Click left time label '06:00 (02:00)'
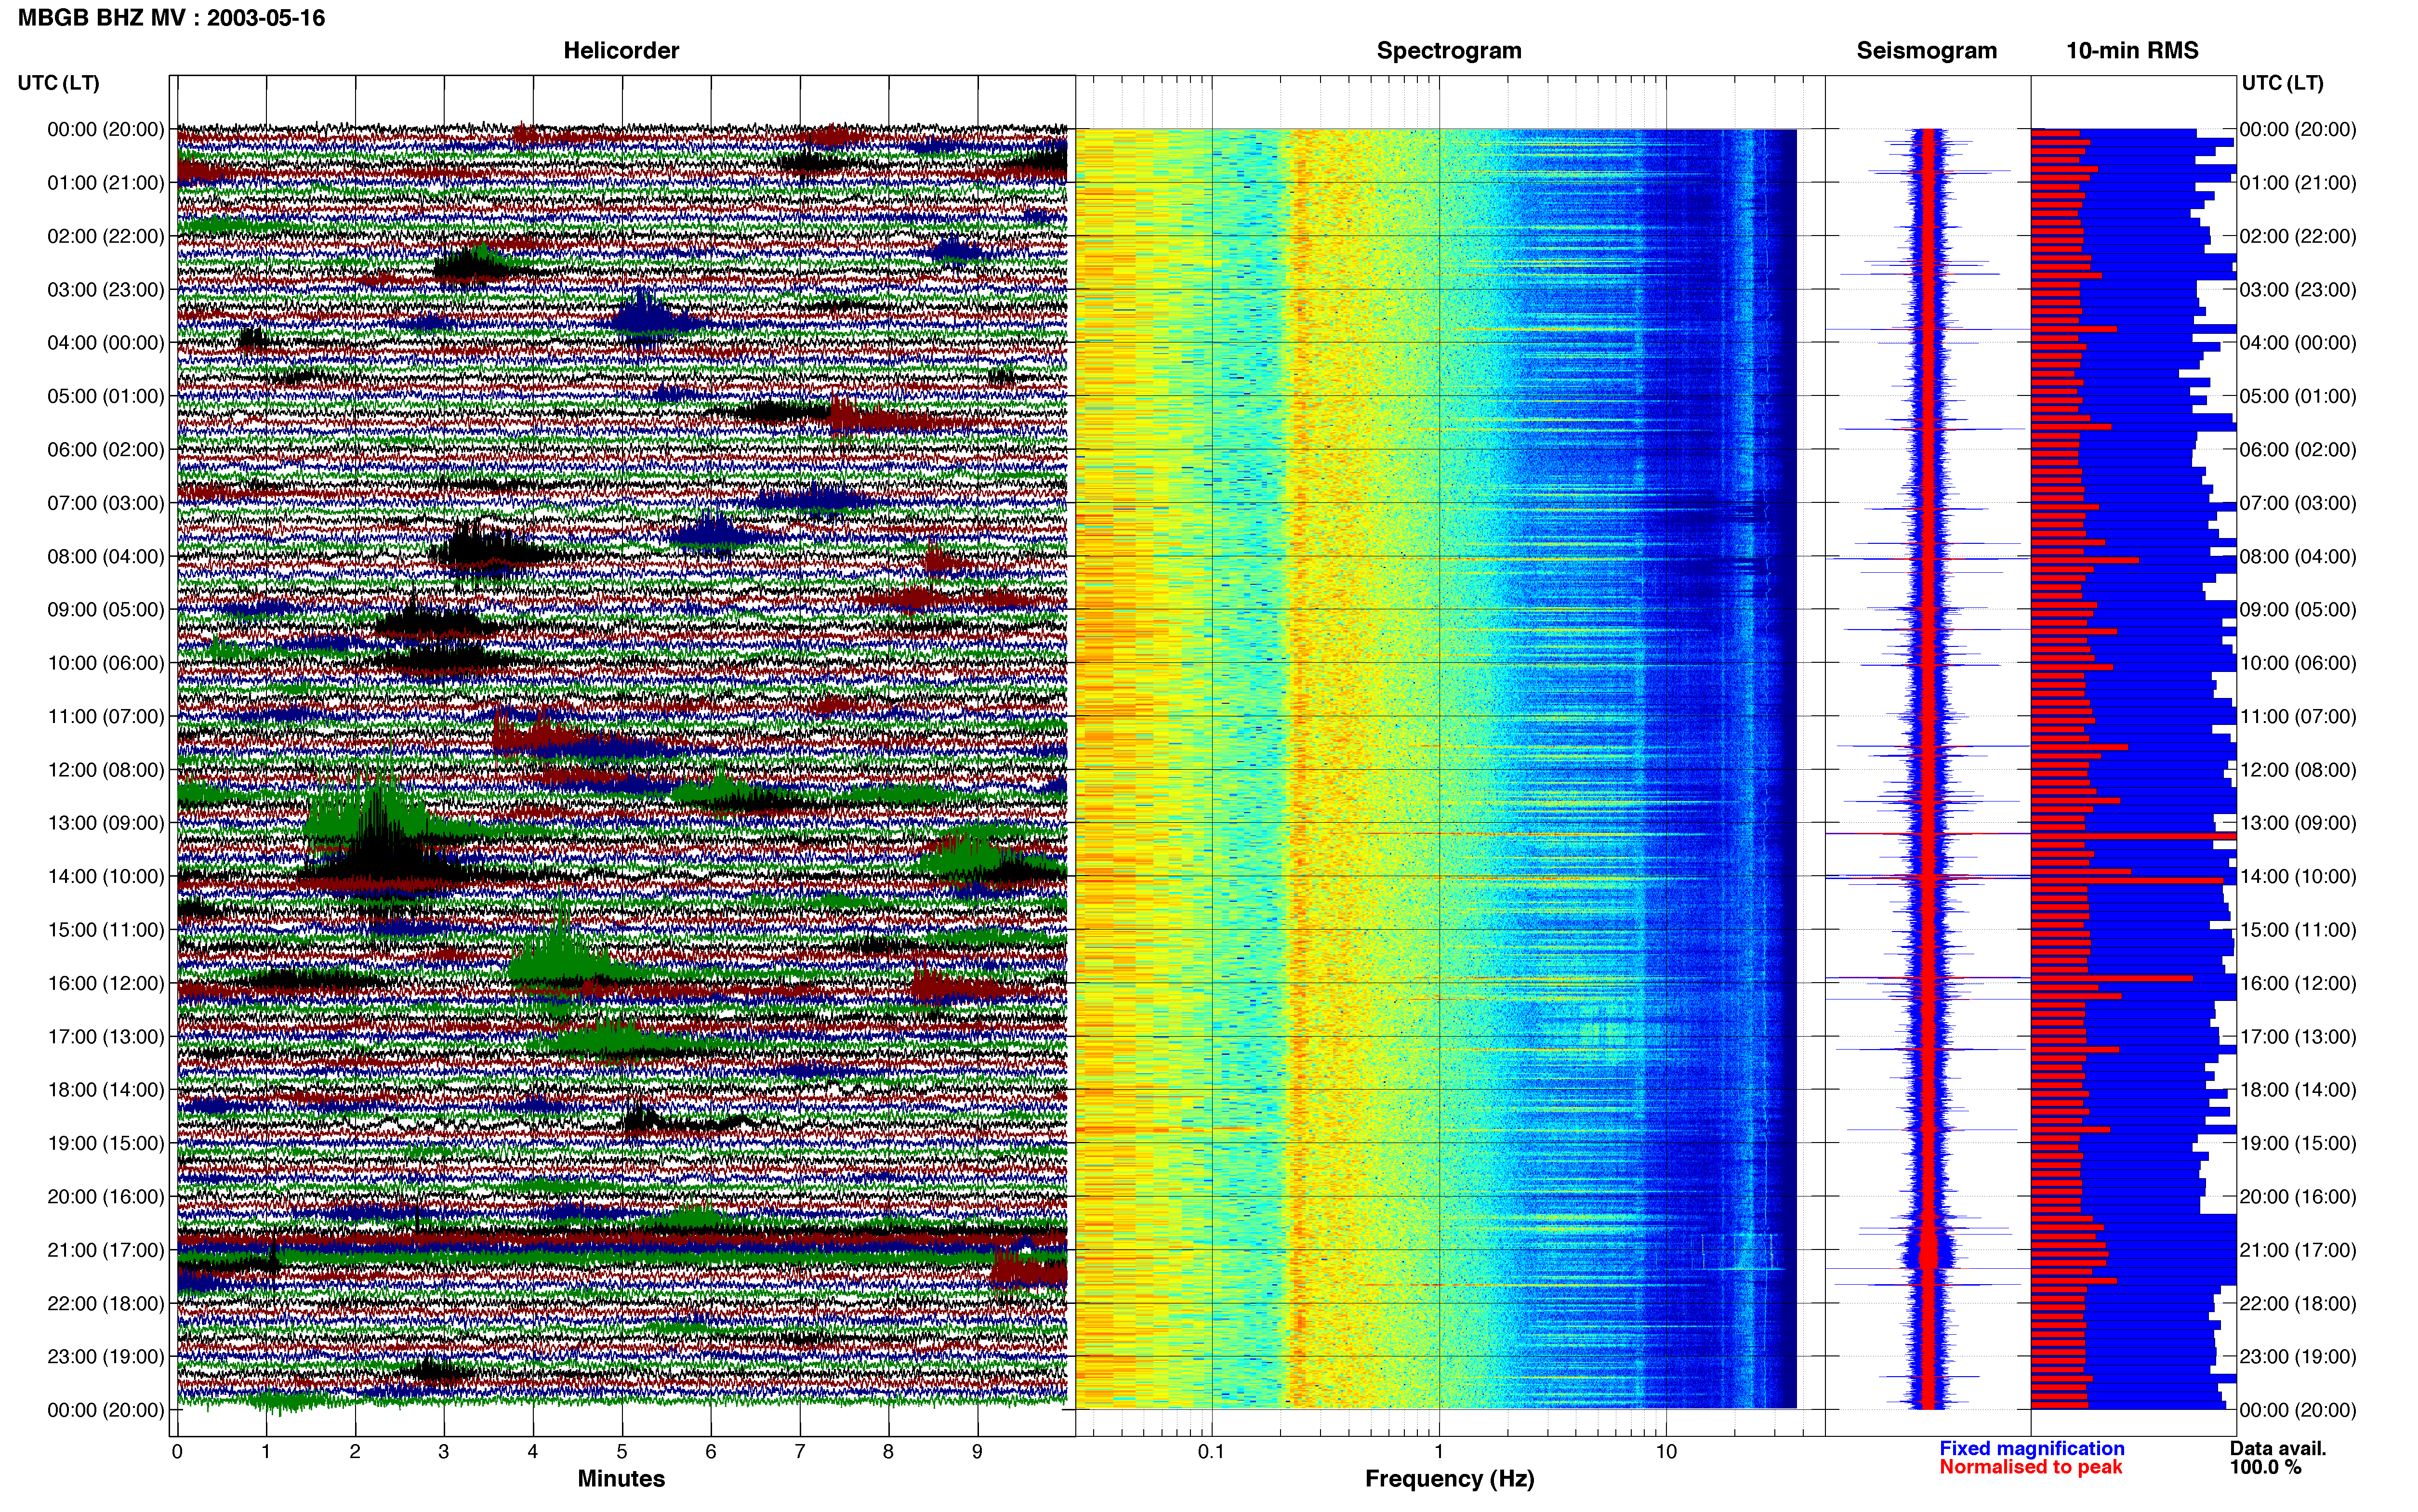The image size is (2418, 1512). point(105,449)
